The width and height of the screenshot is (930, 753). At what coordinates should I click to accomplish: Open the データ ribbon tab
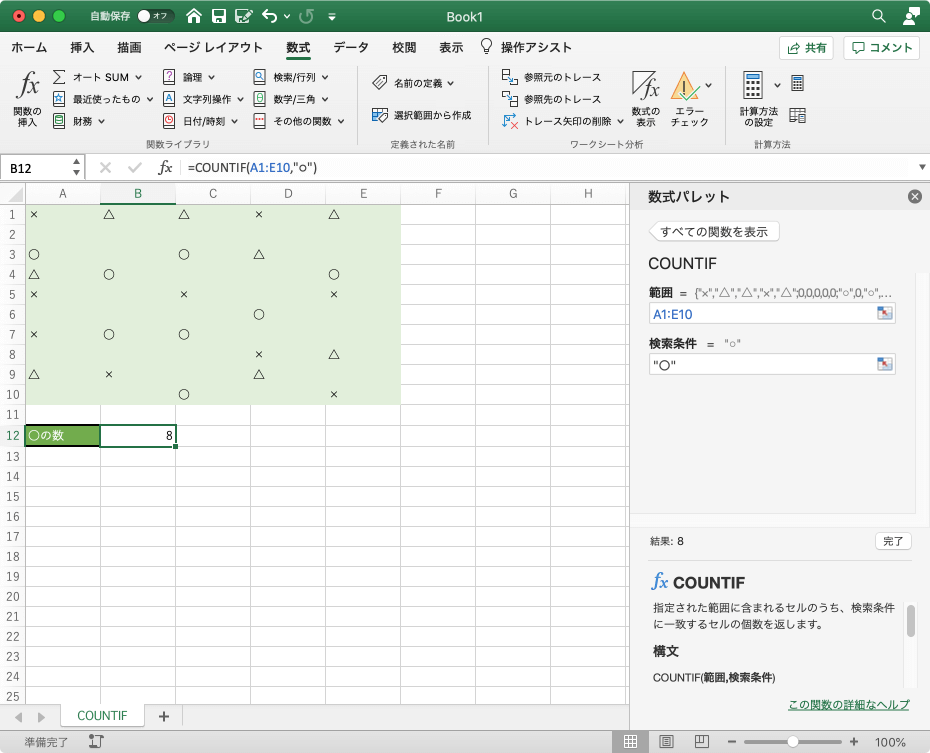click(x=351, y=47)
